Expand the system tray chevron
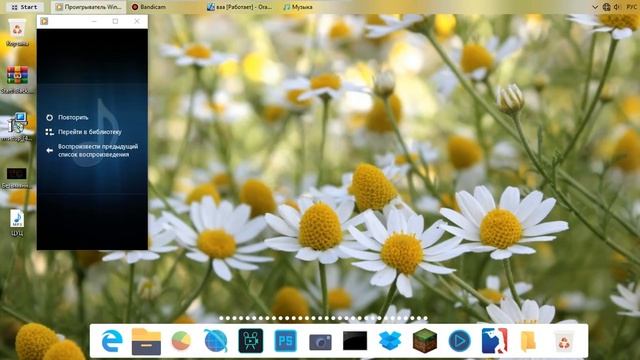The image size is (640, 360). 595,7
